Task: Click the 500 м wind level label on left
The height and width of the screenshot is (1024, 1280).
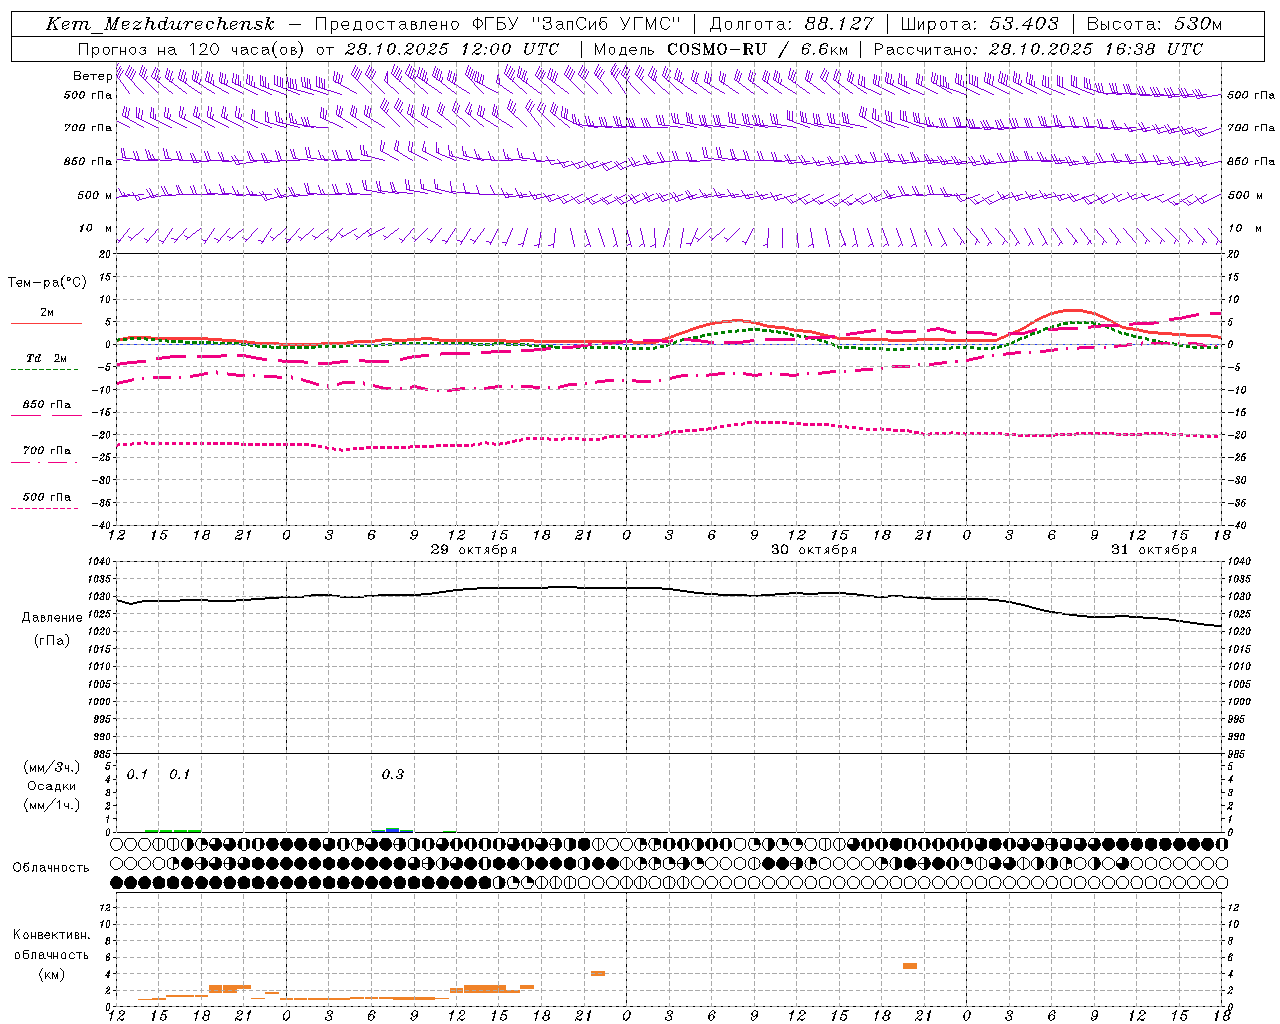Action: click(x=95, y=196)
